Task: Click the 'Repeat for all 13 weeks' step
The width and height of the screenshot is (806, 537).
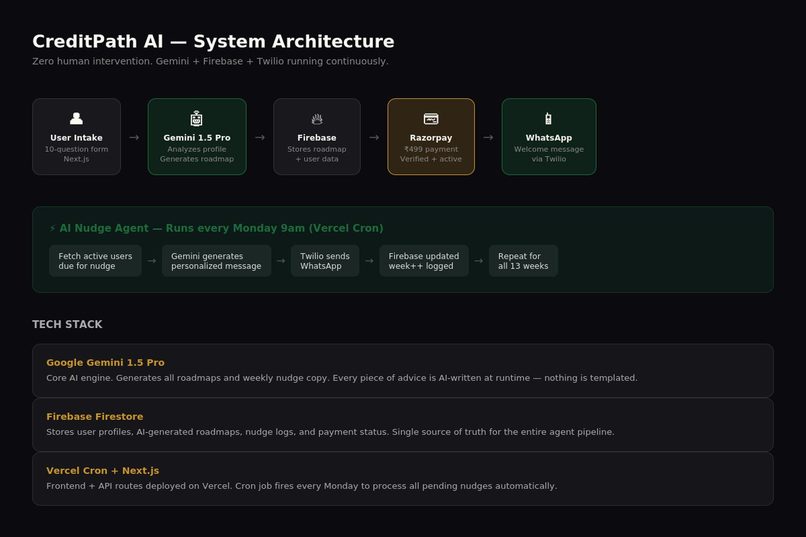Action: [523, 261]
